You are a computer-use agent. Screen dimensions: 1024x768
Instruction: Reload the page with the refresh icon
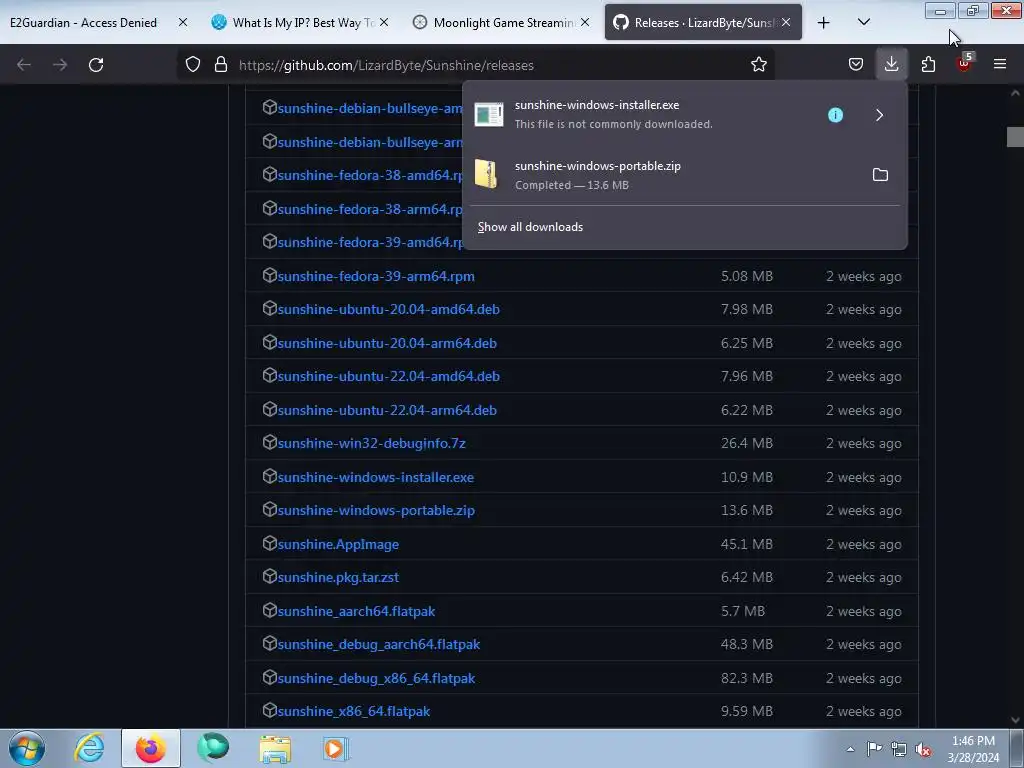(96, 65)
